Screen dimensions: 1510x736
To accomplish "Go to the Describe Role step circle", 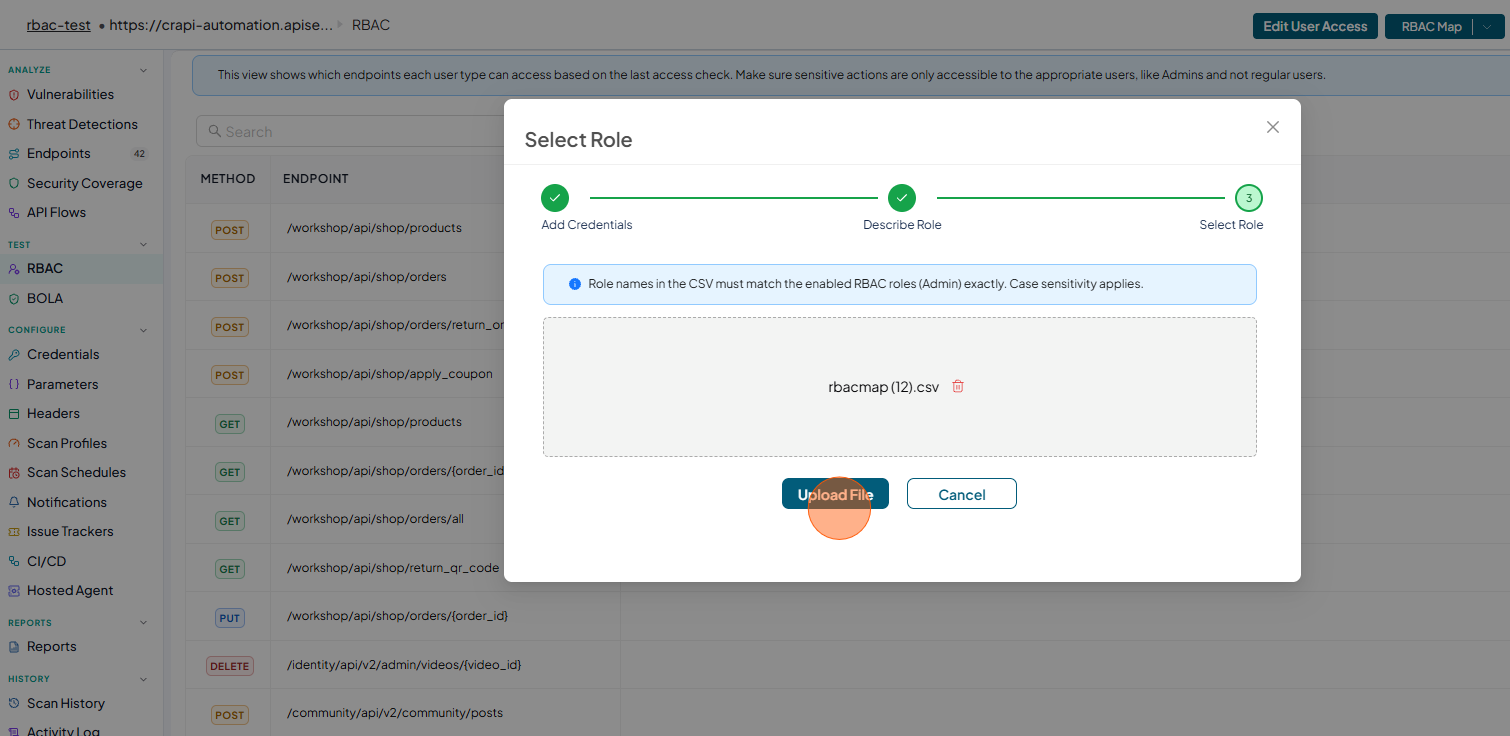I will 902,198.
